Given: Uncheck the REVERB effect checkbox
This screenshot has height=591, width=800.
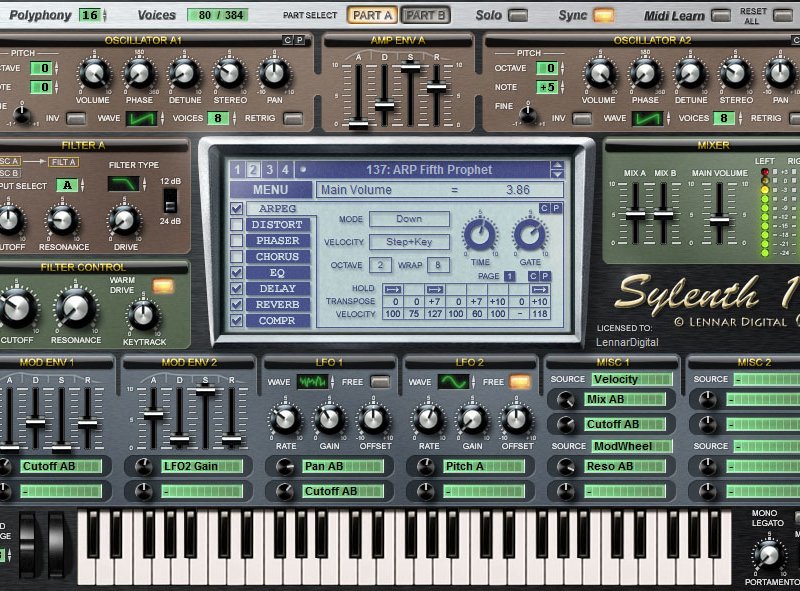Looking at the screenshot, I should [236, 305].
